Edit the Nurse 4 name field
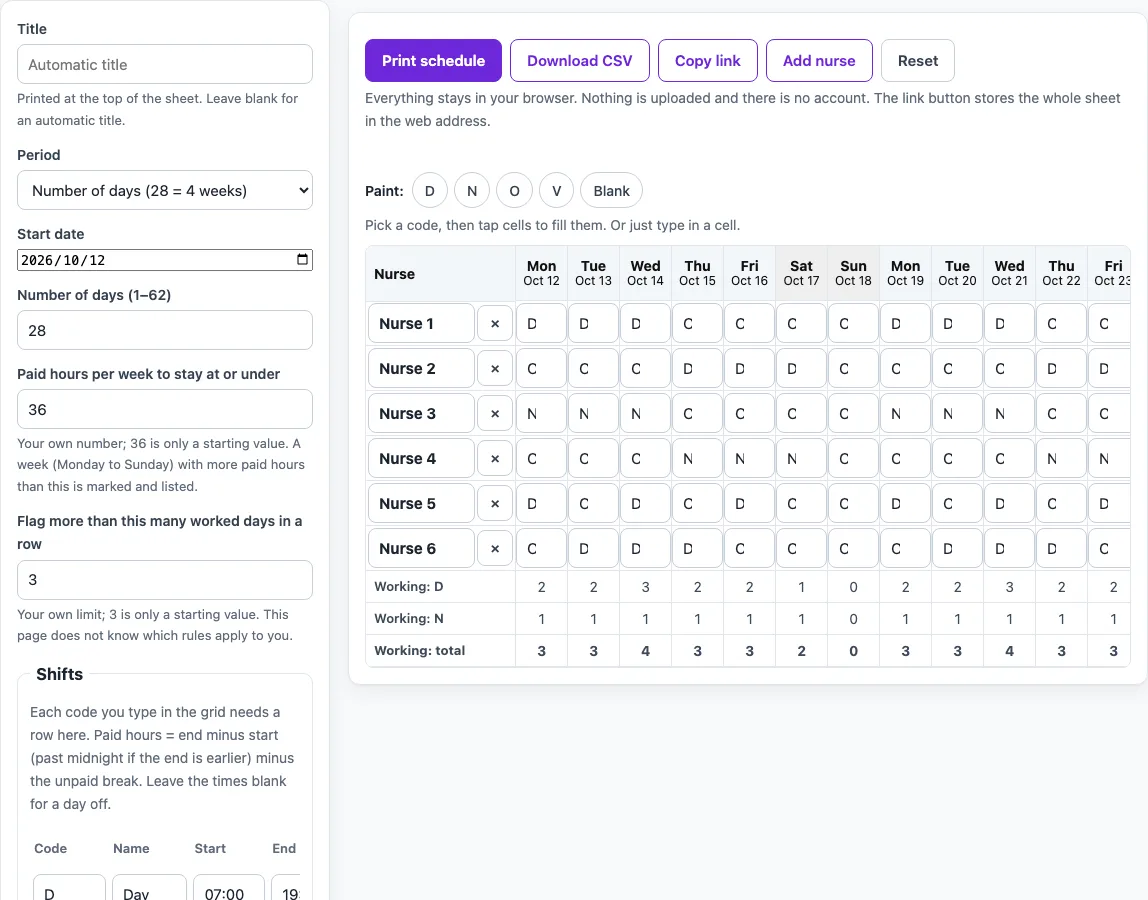 (421, 458)
